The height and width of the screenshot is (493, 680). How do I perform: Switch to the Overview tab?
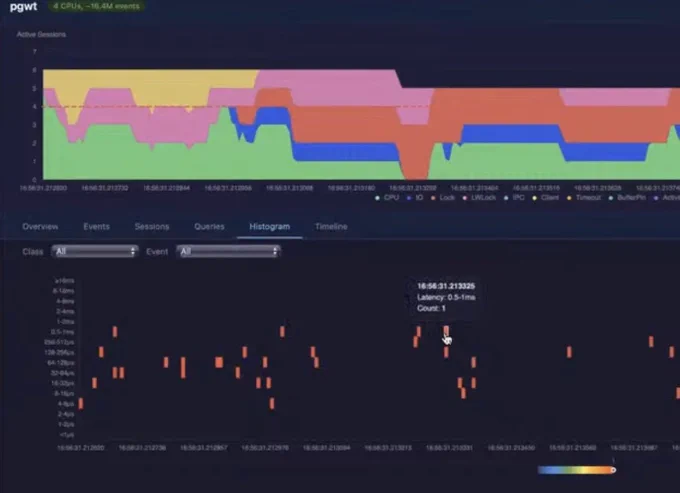point(40,227)
